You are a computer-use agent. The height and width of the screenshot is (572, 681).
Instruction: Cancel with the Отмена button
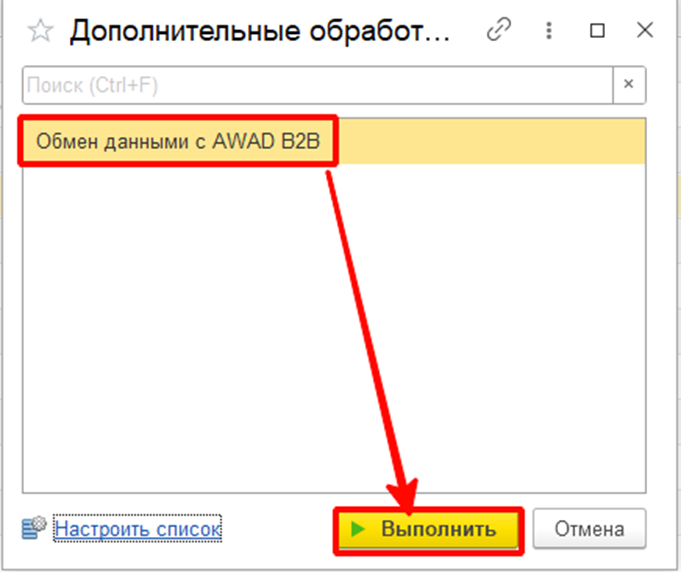[589, 529]
